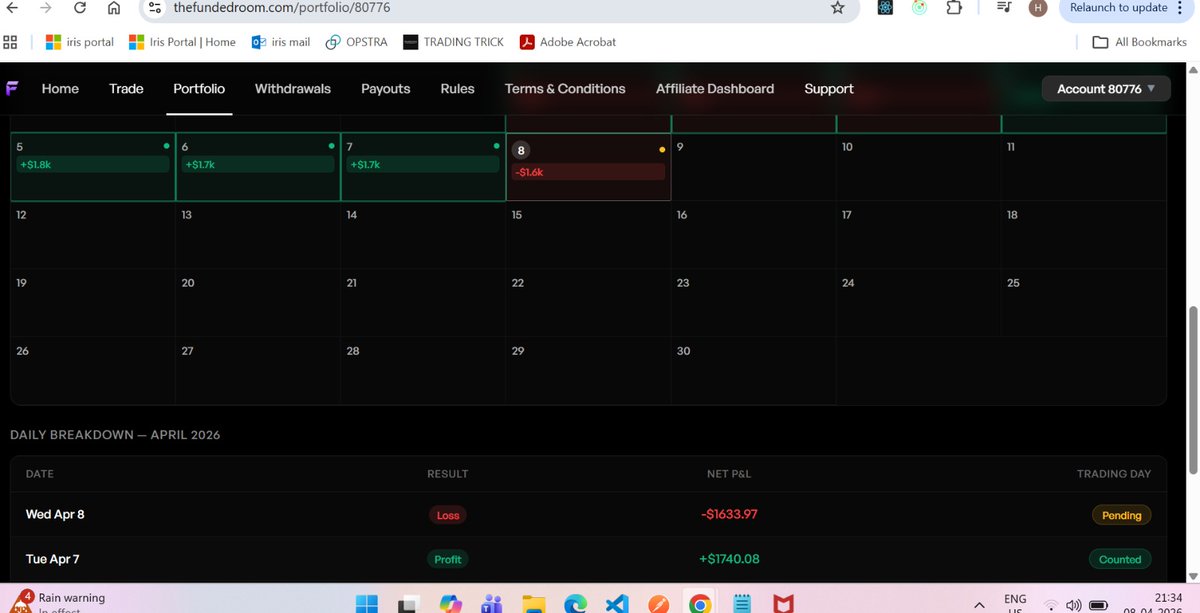1200x613 pixels.
Task: Click the Counted badge for Tue Apr 7
Action: point(1120,559)
